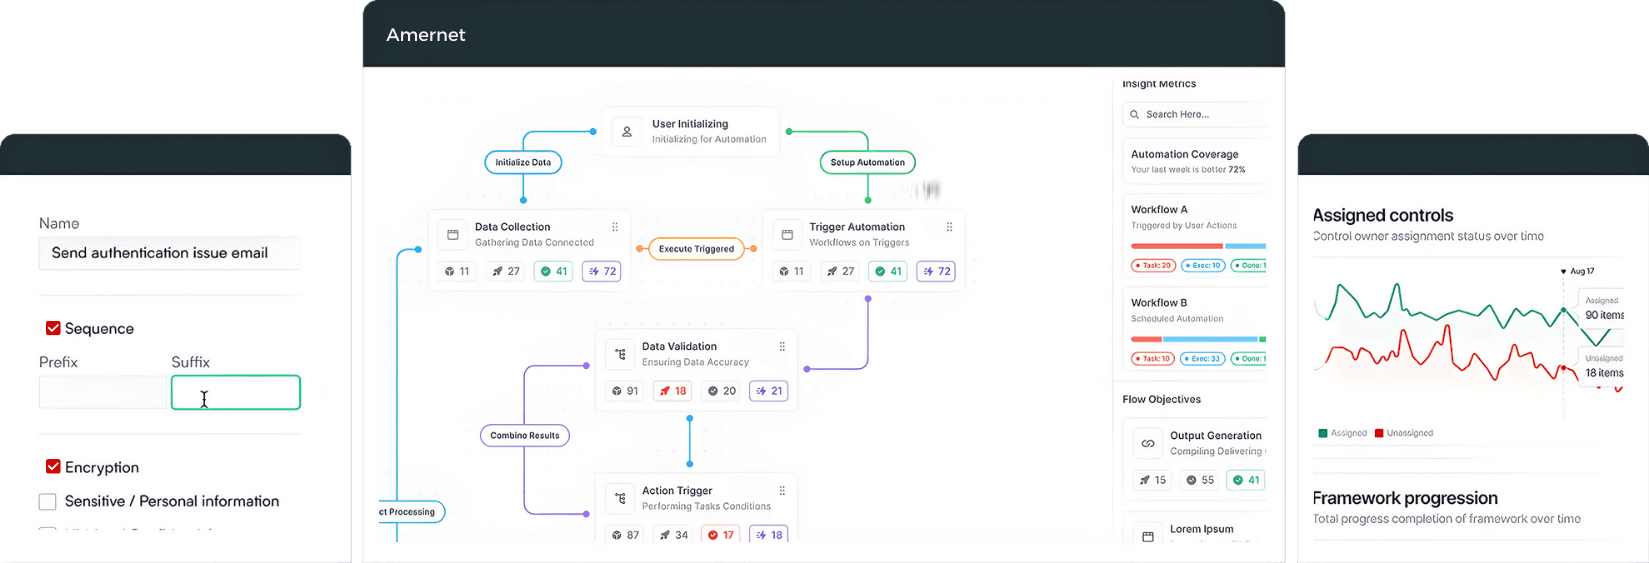Open the Data Validation node's dotted options handle
The width and height of the screenshot is (1649, 563).
point(782,347)
